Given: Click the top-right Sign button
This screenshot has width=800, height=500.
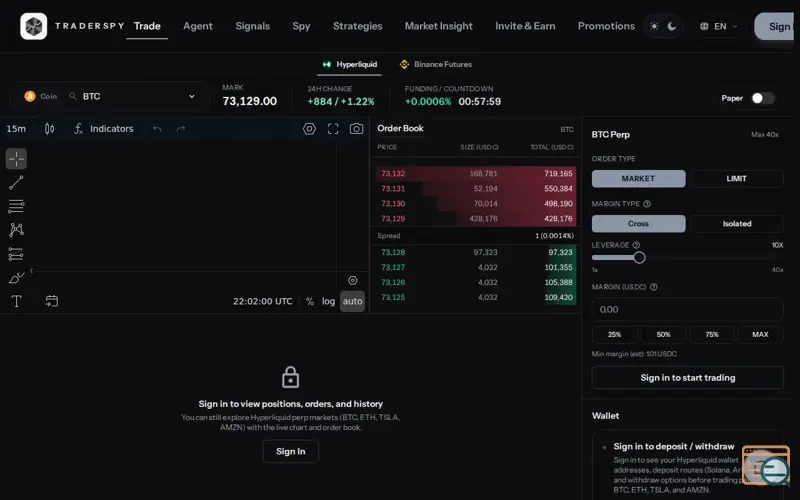Looking at the screenshot, I should (774, 27).
